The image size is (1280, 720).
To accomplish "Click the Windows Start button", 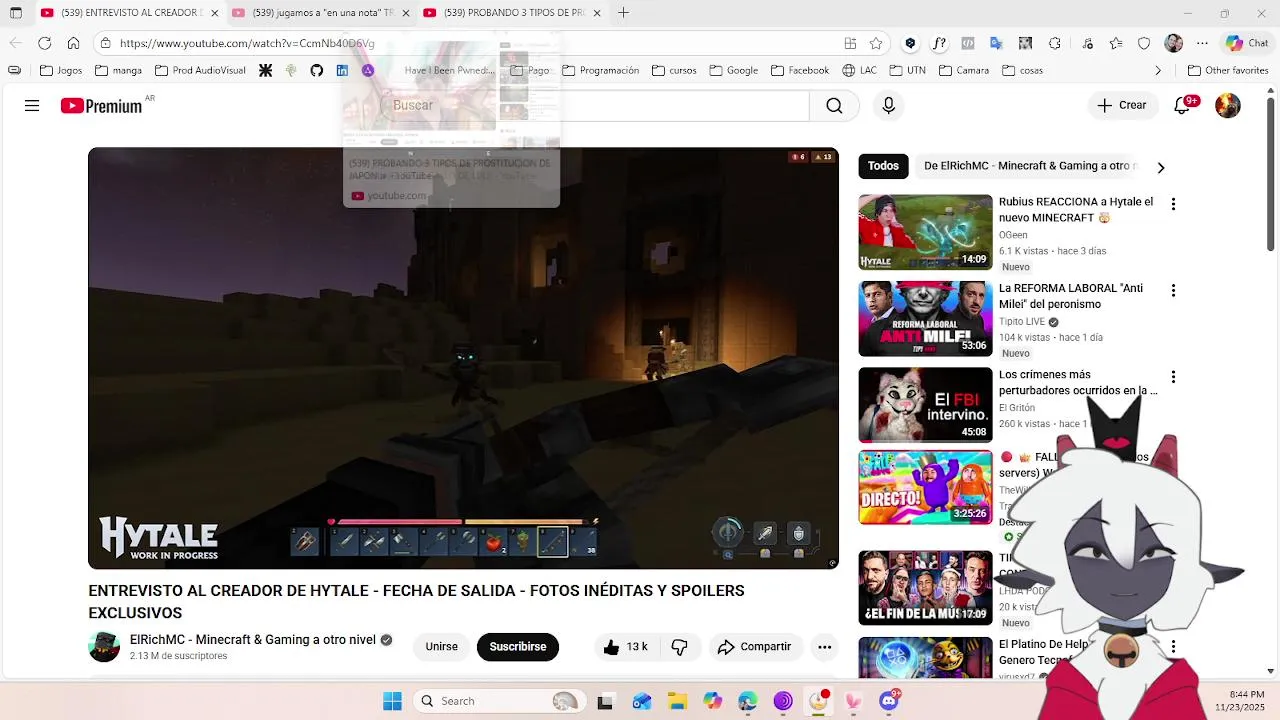I will (x=392, y=701).
